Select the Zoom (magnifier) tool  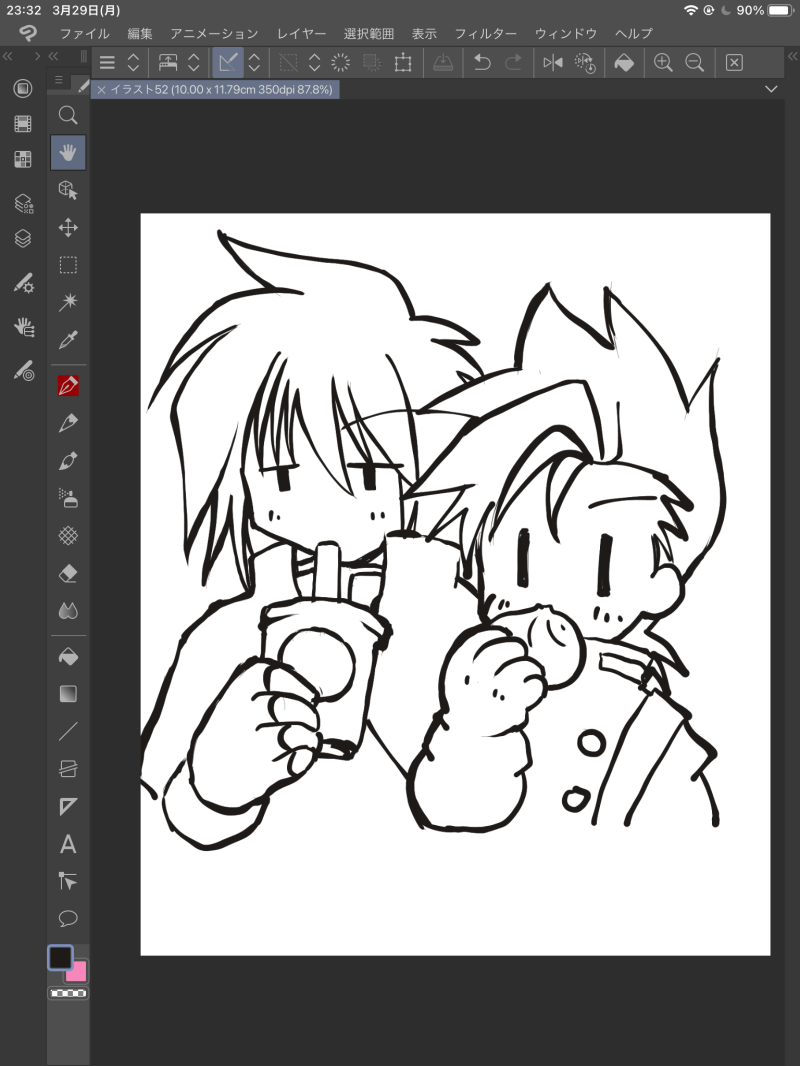[68, 114]
